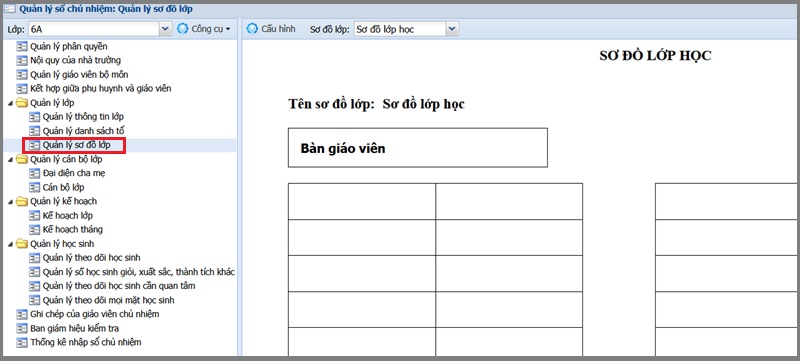Open the Lớp dropdown arrow
The height and width of the screenshot is (361, 800).
(x=165, y=29)
